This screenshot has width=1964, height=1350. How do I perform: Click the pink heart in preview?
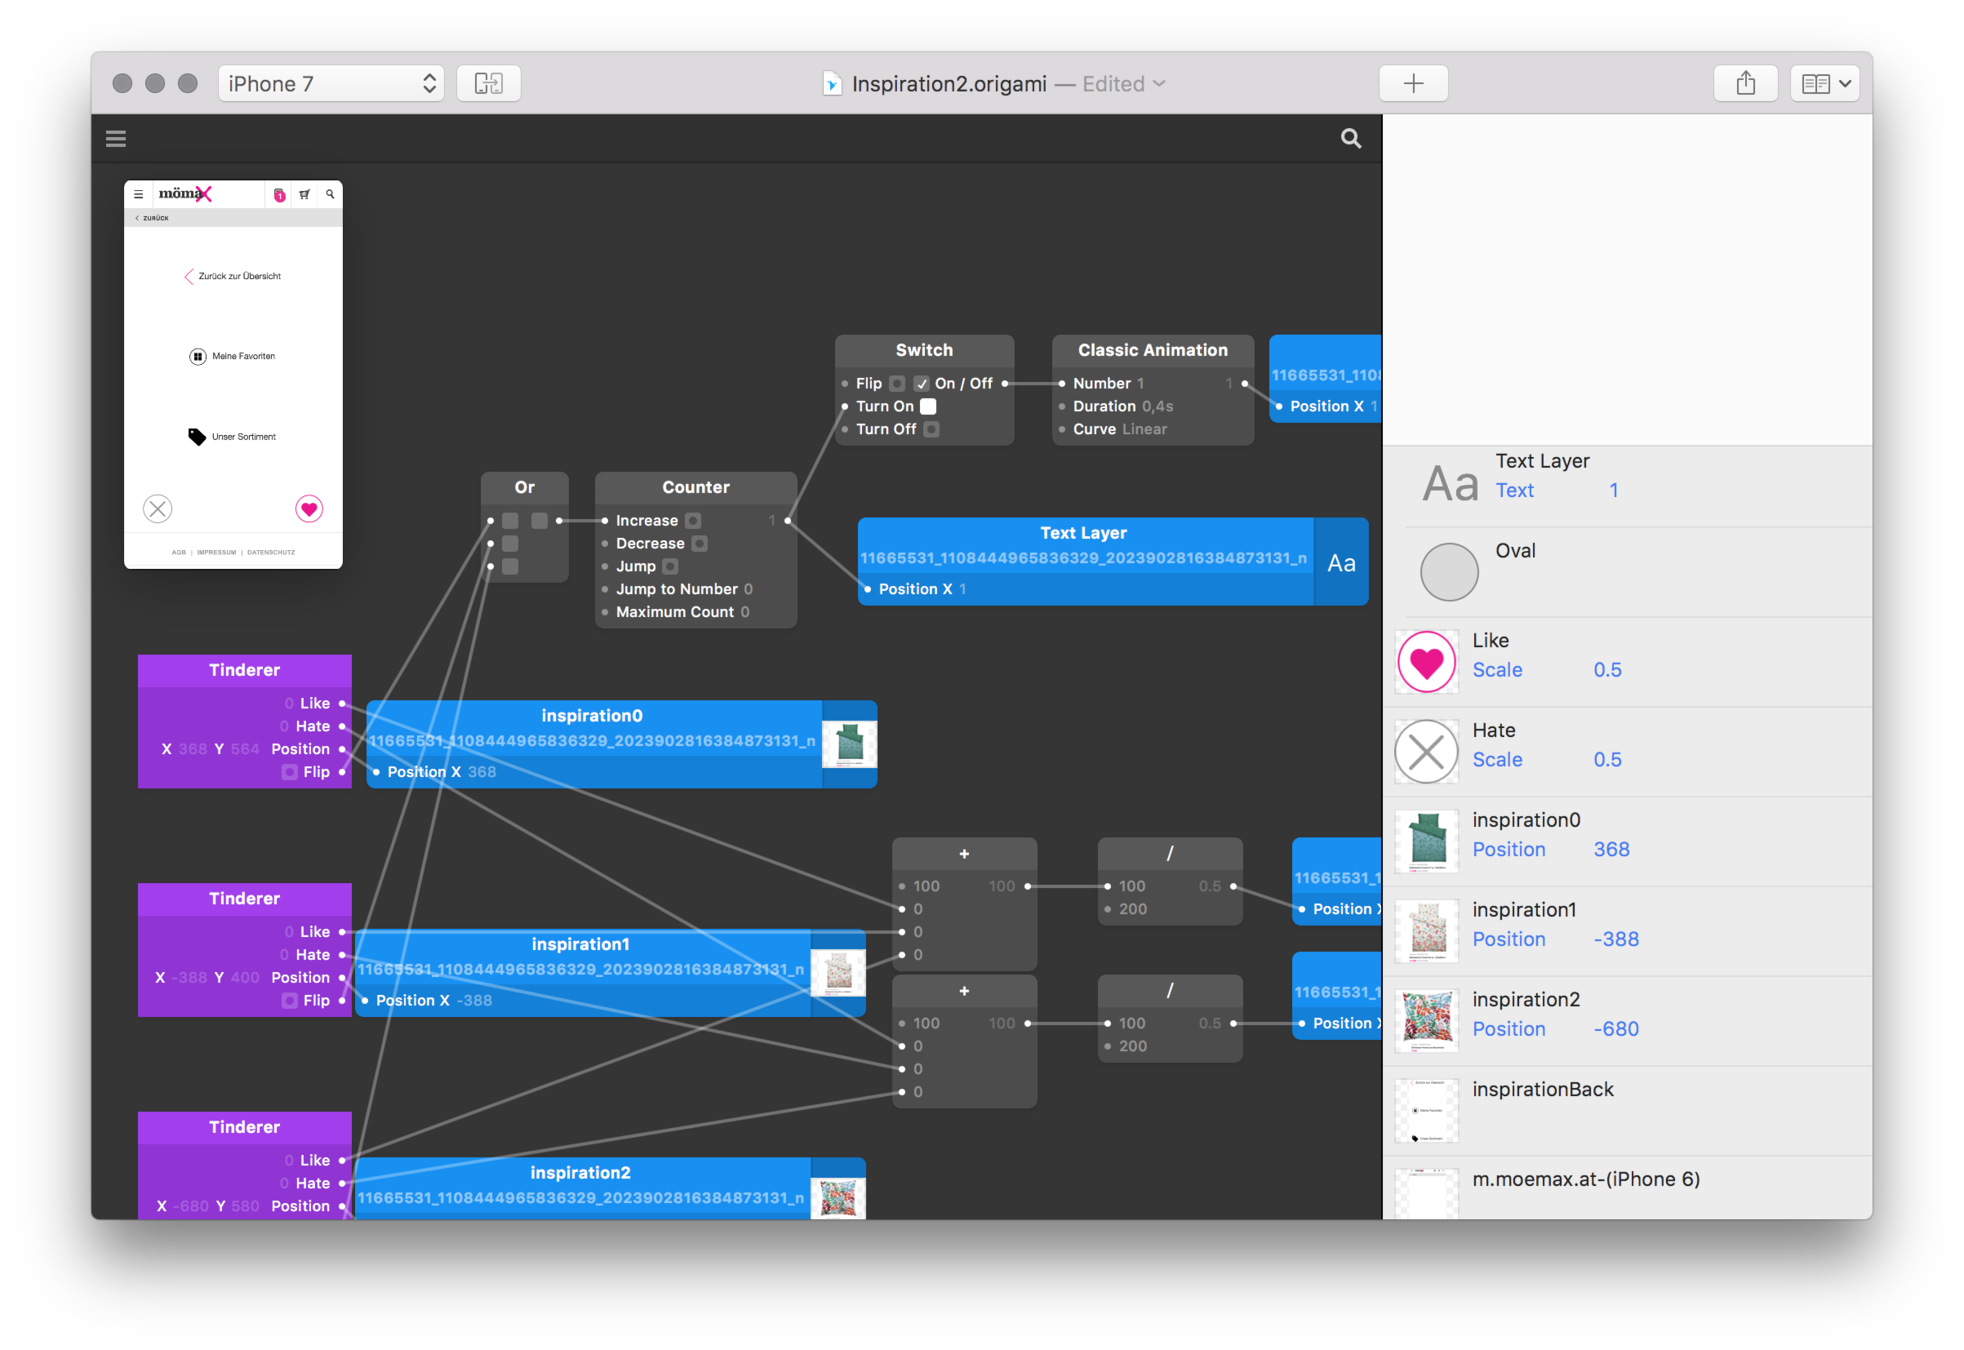pyautogui.click(x=309, y=509)
